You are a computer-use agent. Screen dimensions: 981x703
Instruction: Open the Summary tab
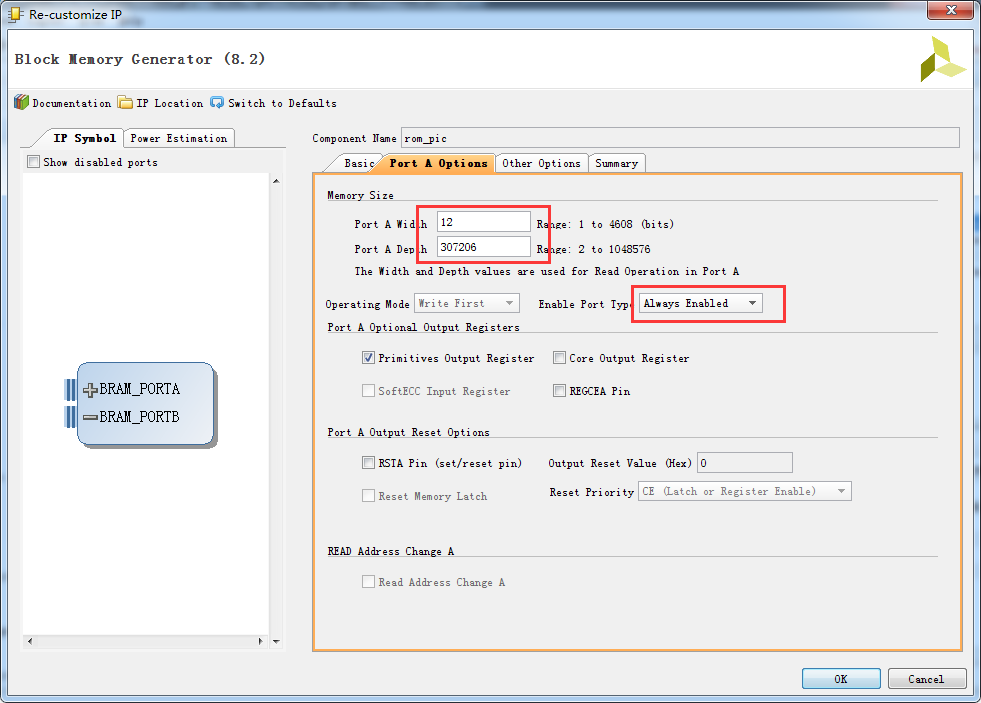click(616, 163)
